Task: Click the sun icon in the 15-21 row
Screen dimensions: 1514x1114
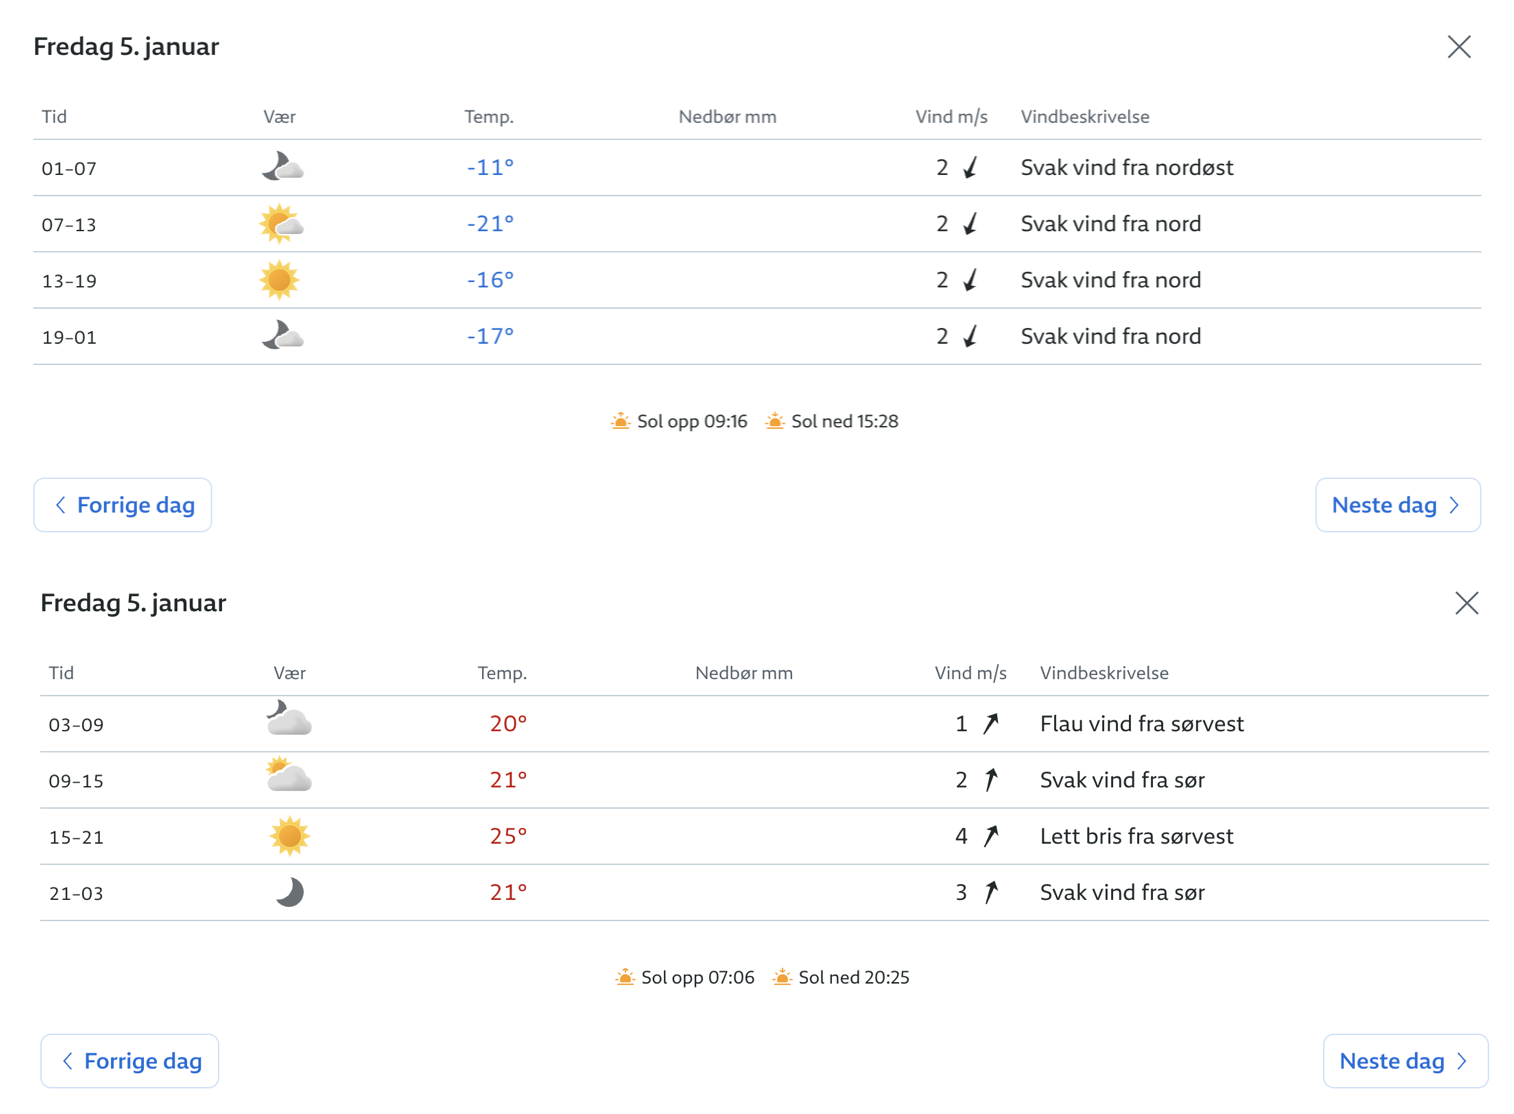Action: pyautogui.click(x=289, y=836)
